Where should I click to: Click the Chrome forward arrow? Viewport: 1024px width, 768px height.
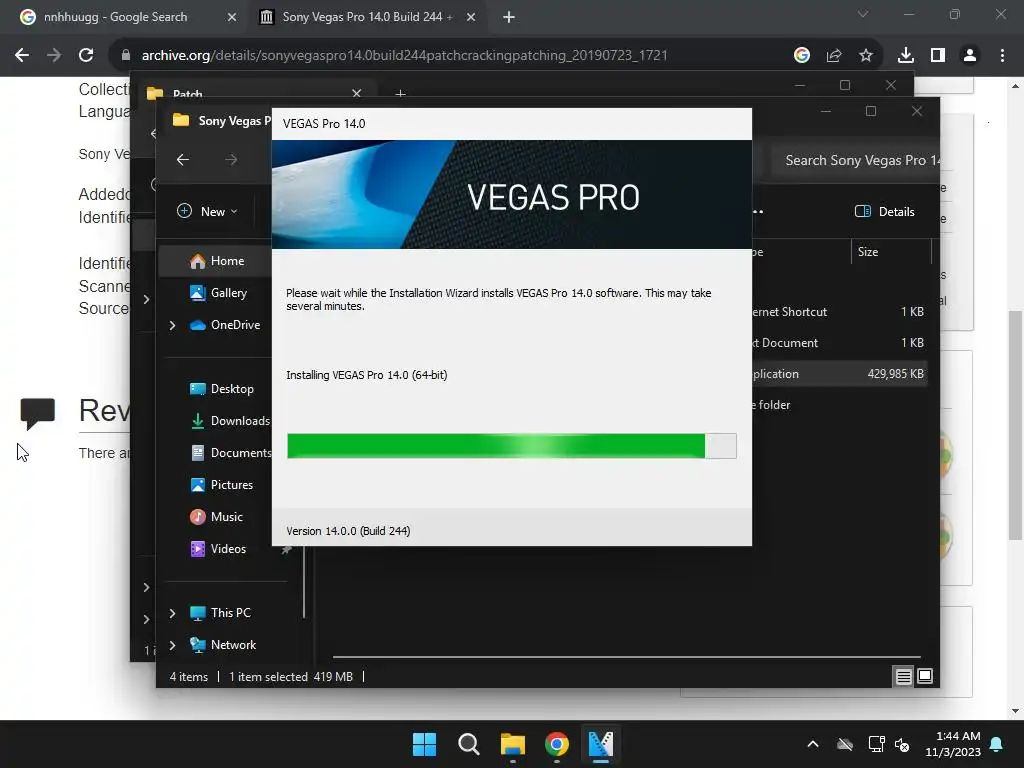[x=54, y=56]
